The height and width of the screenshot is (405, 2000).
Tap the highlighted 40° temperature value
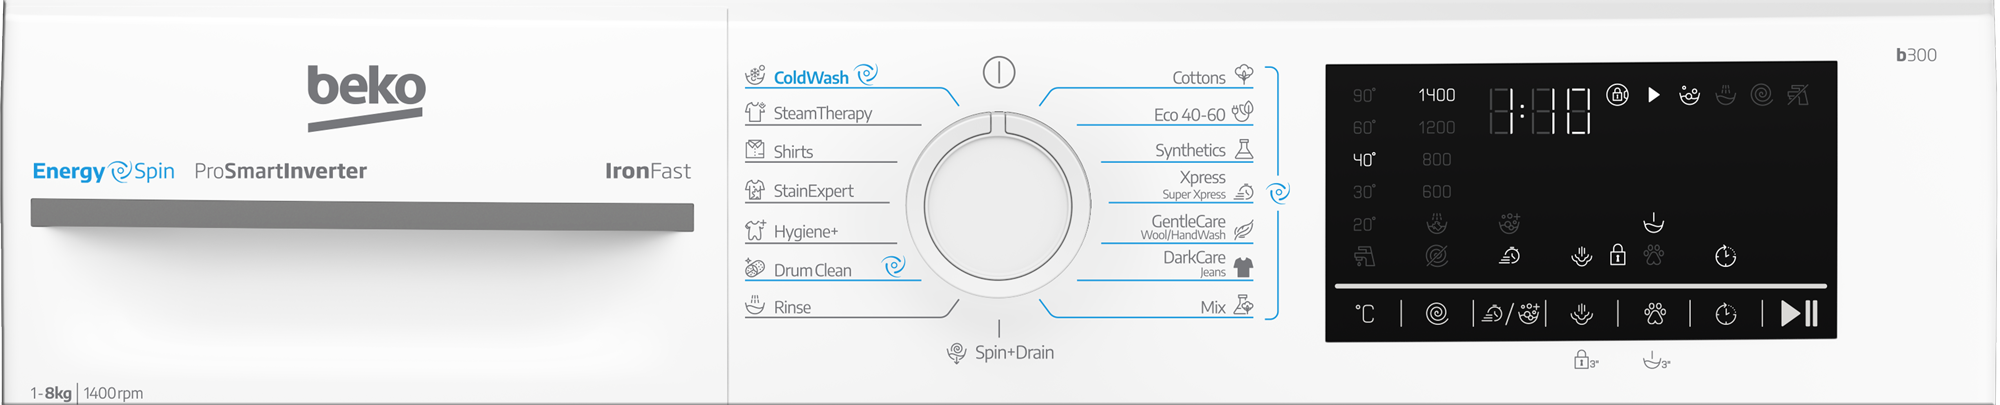pos(1364,160)
